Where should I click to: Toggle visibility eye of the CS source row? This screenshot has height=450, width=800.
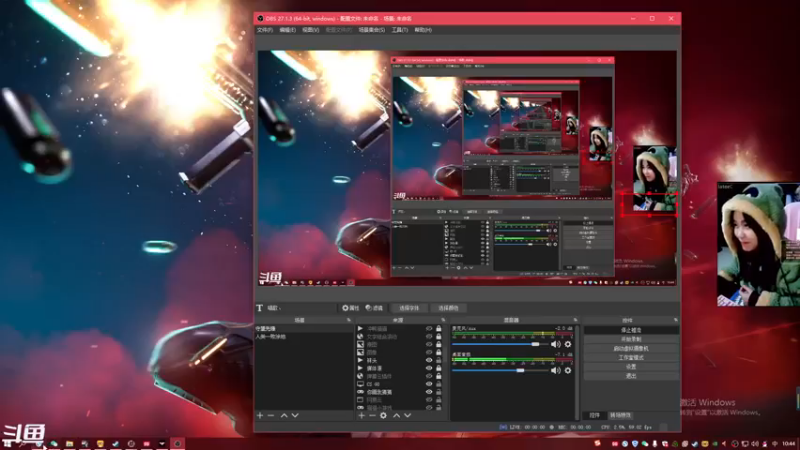click(429, 384)
